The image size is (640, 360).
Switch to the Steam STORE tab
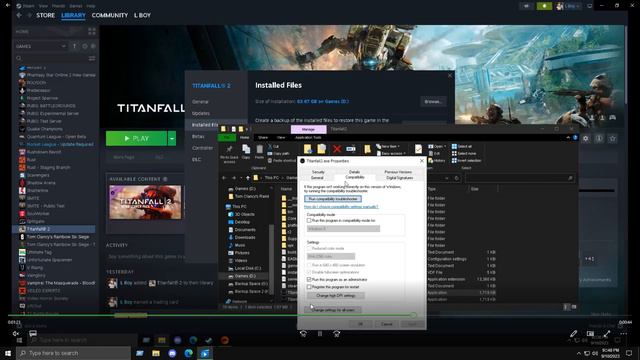point(45,15)
